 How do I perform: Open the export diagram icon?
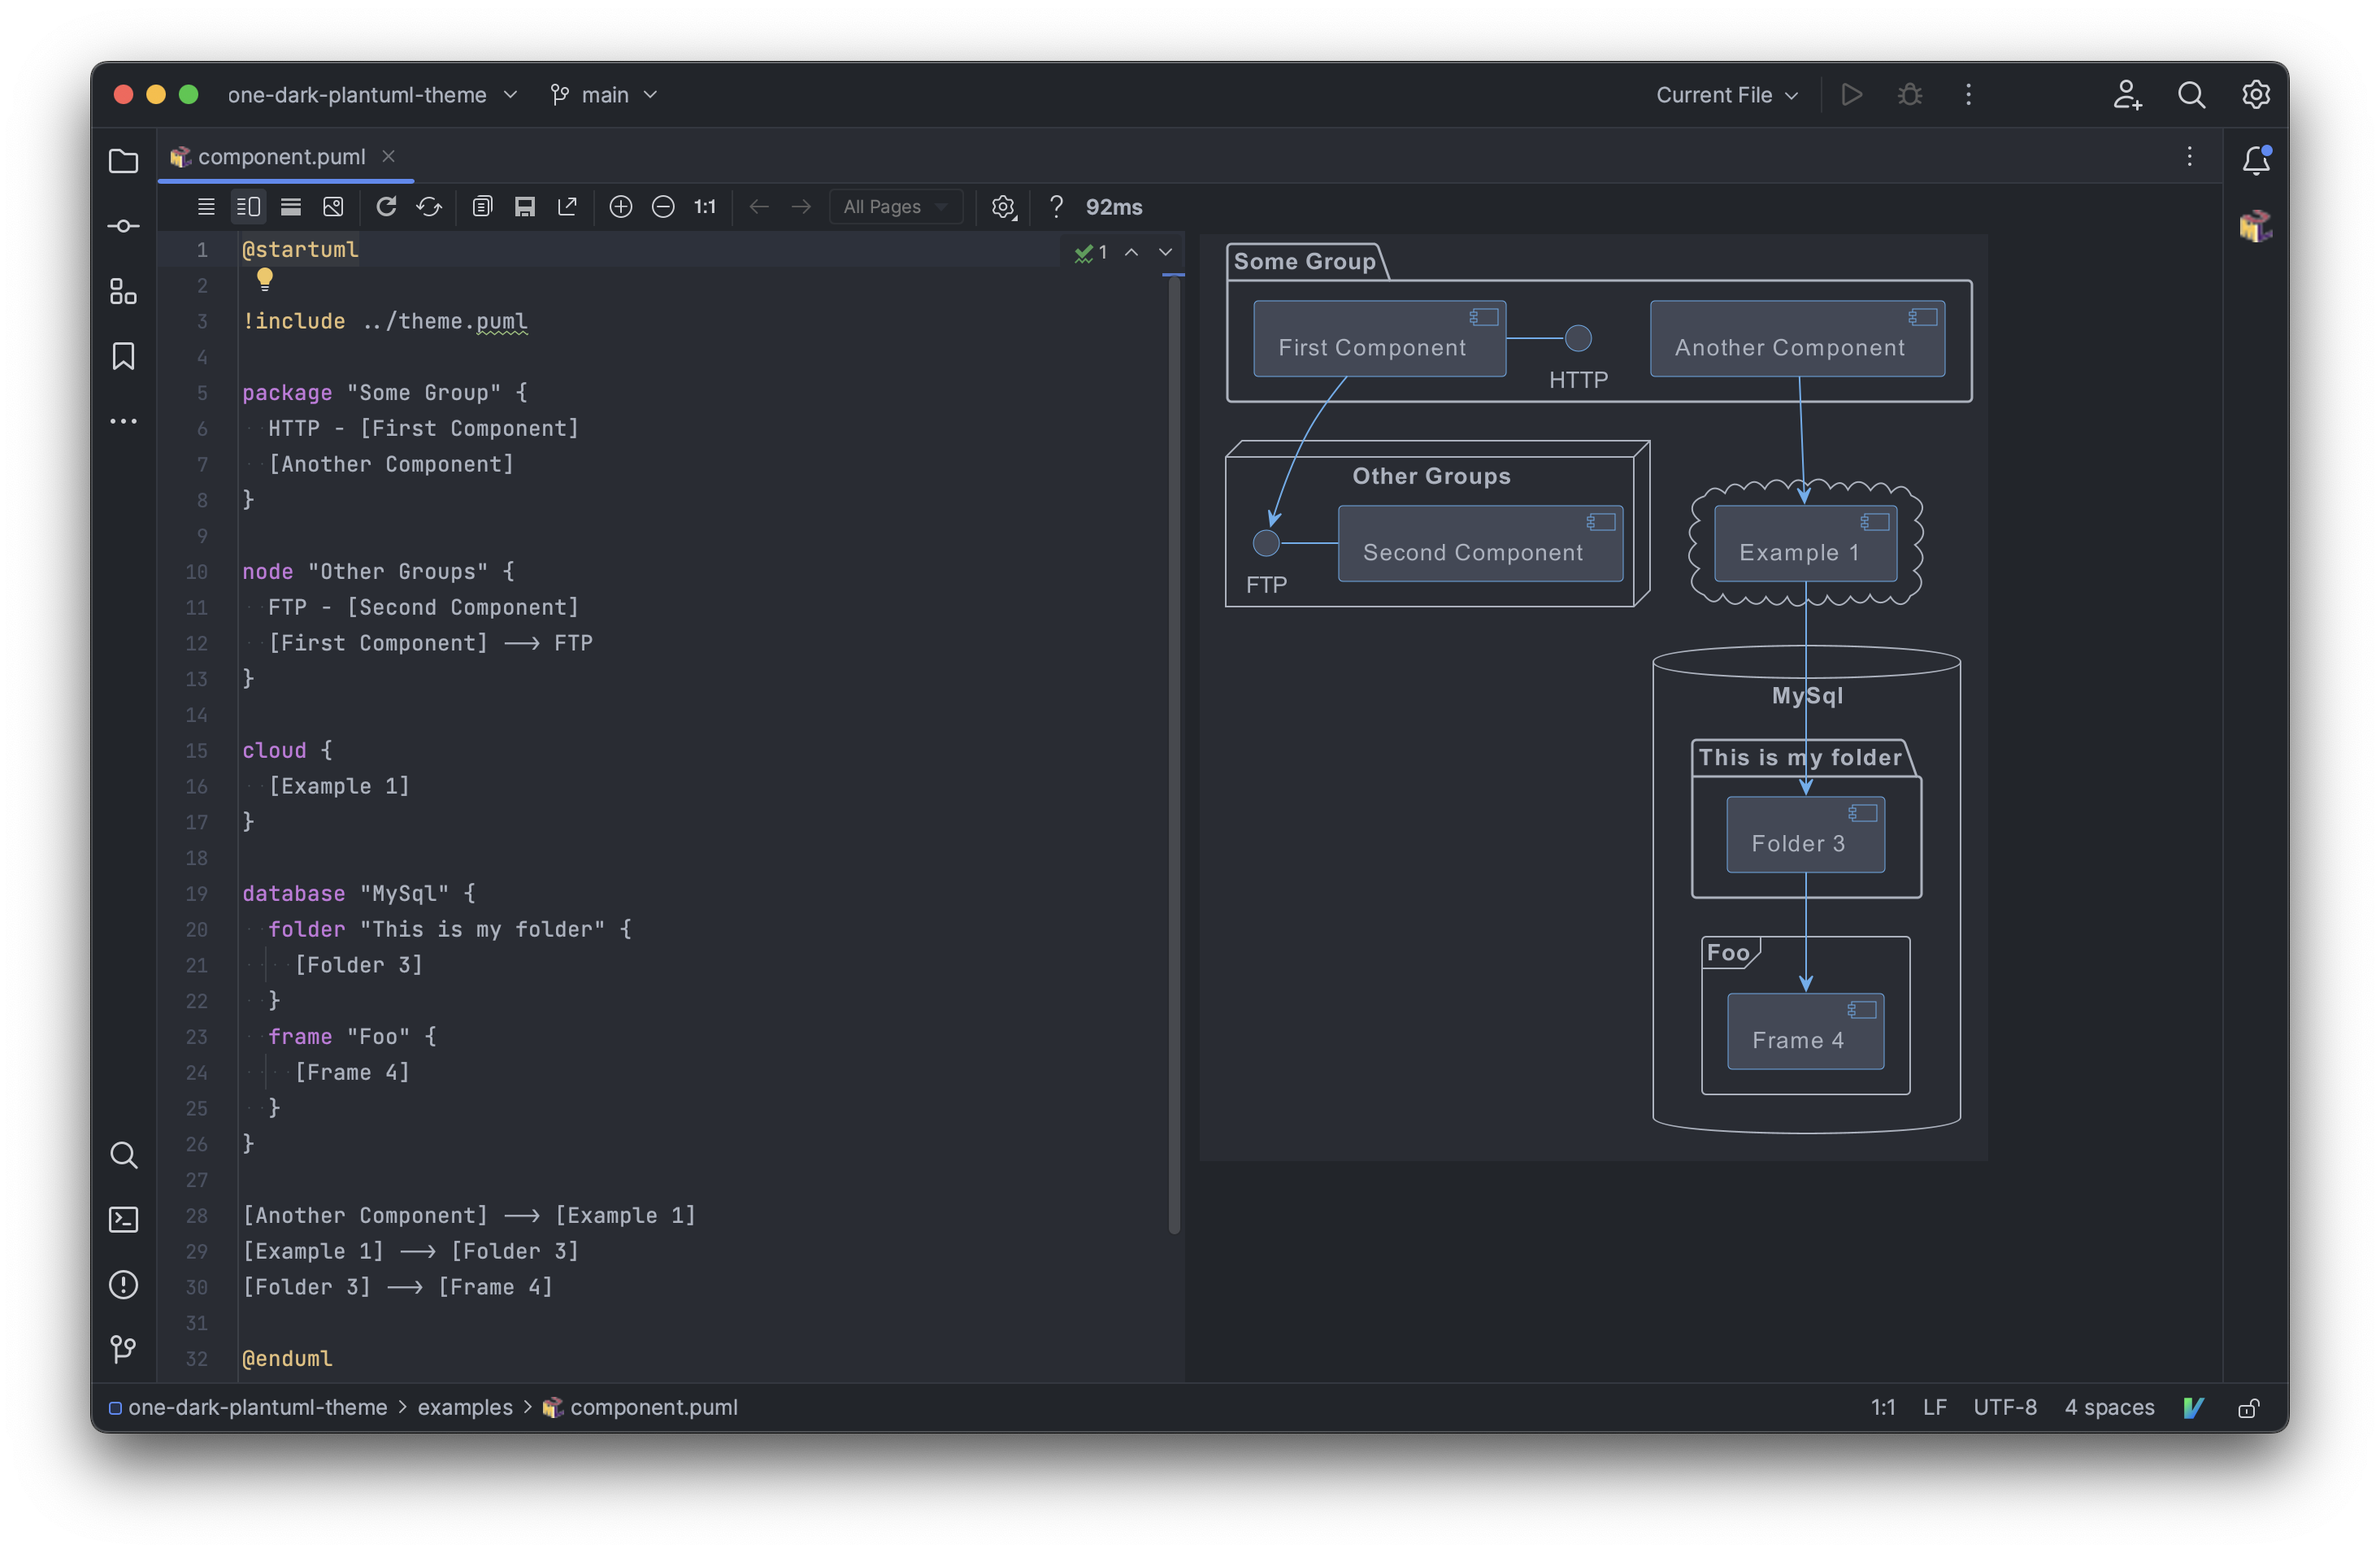click(x=569, y=207)
